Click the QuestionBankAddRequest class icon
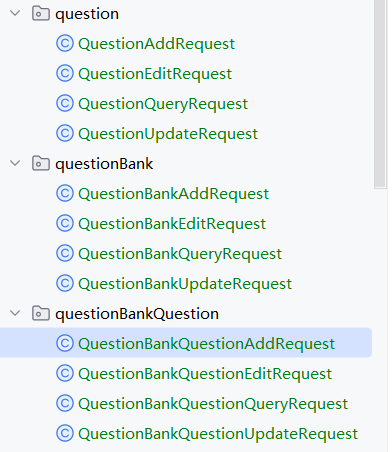 [65, 193]
